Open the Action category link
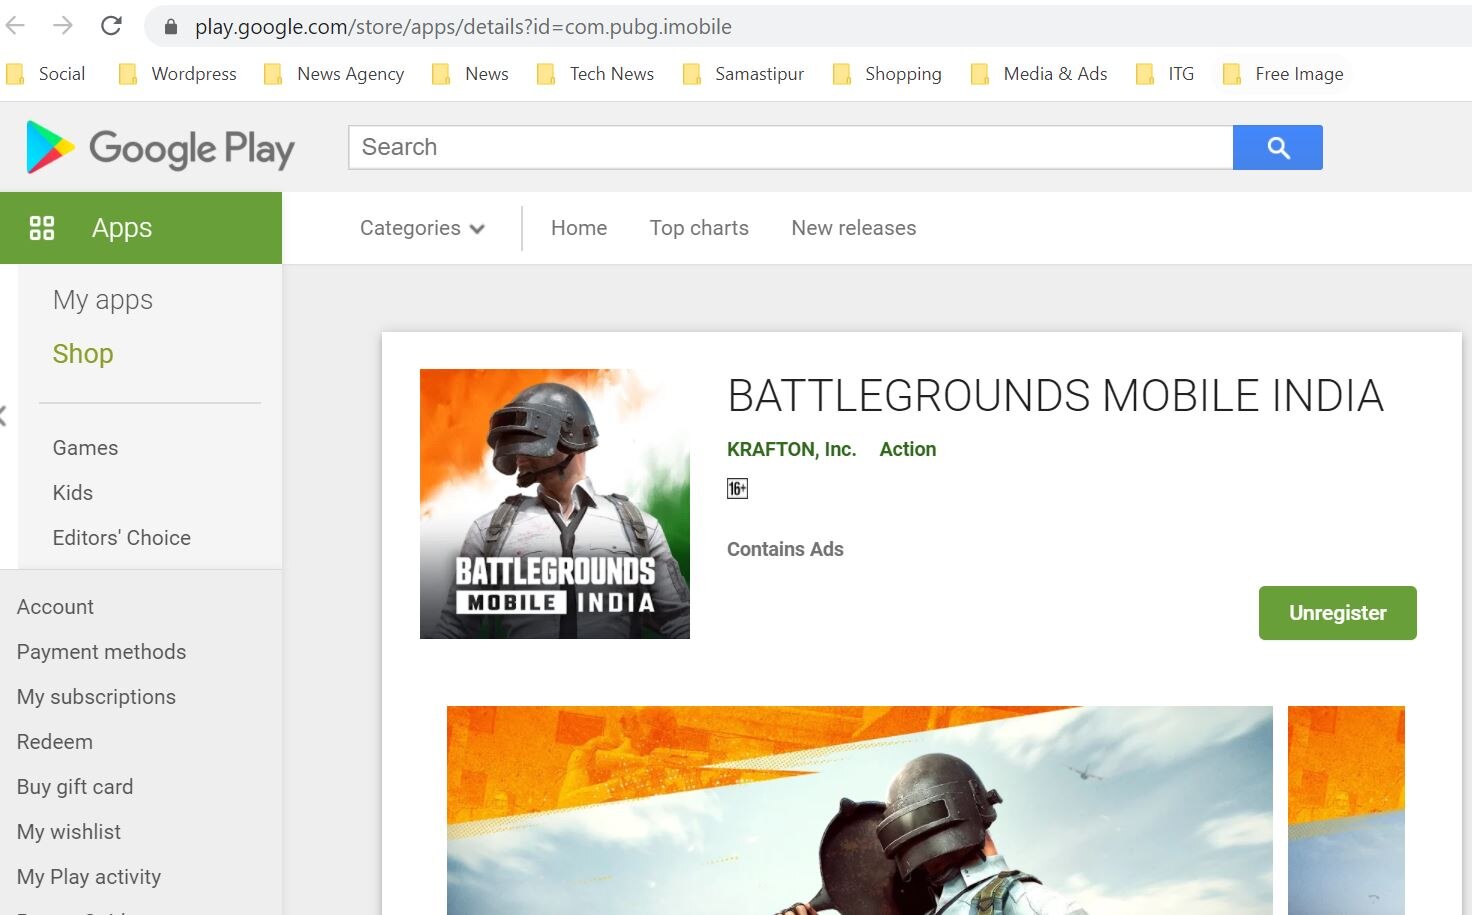The height and width of the screenshot is (915, 1472). point(907,449)
